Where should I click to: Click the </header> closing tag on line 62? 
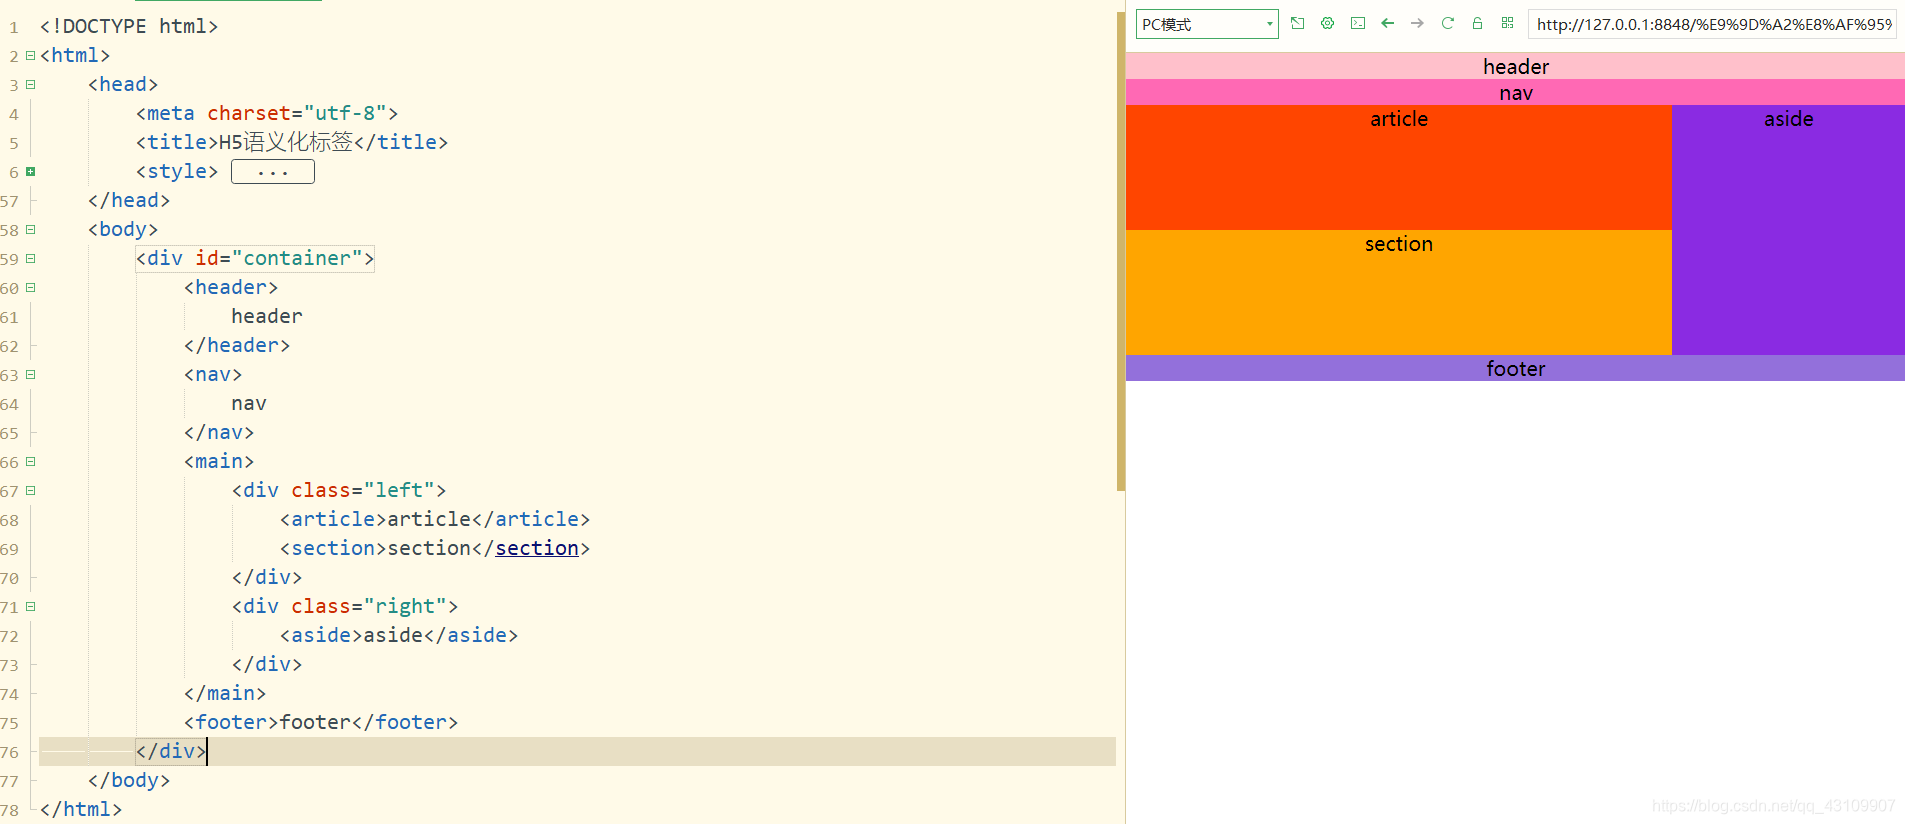click(x=237, y=345)
